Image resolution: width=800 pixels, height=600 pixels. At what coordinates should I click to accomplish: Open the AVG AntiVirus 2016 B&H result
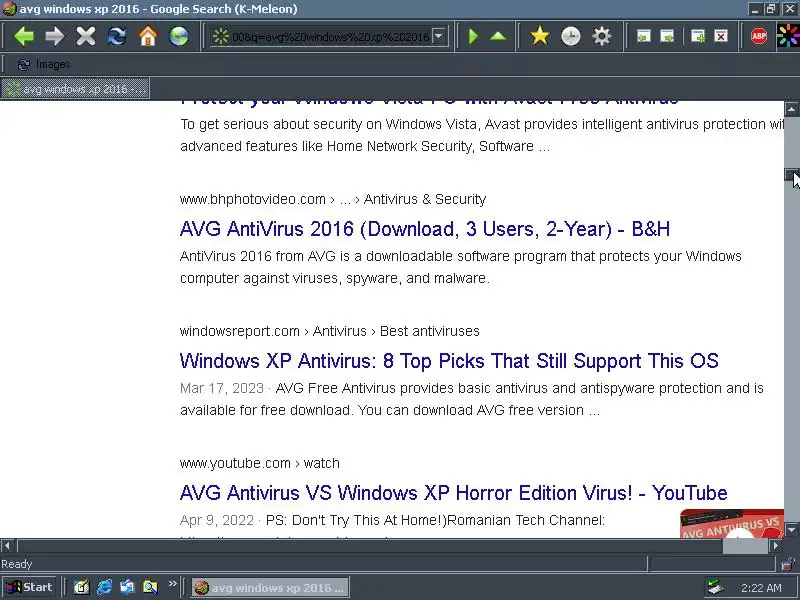(424, 229)
